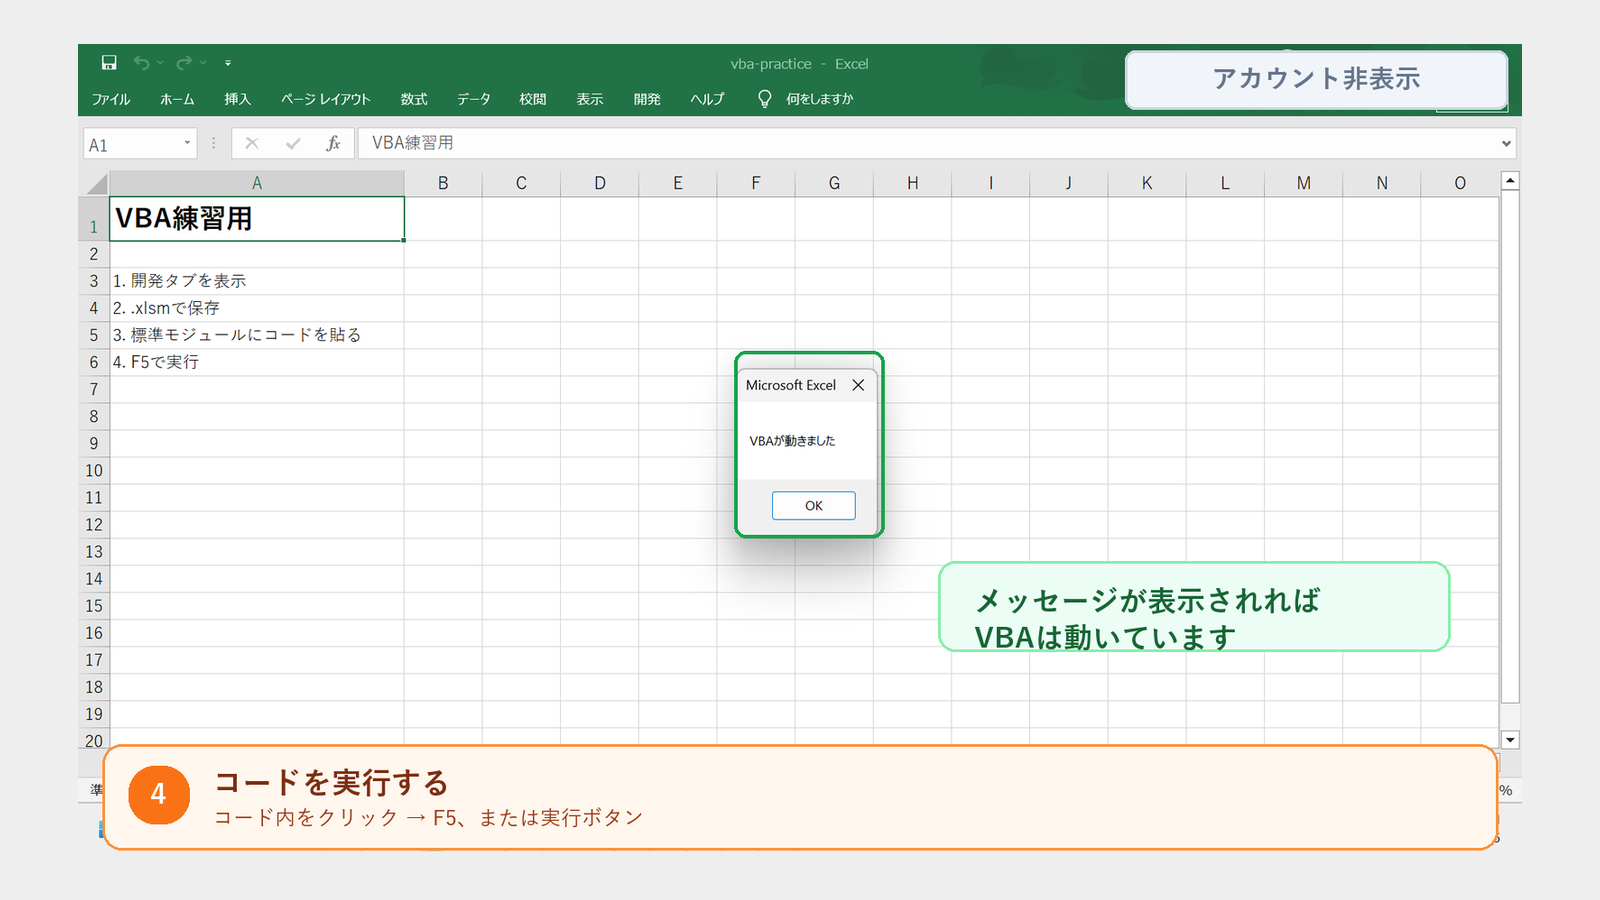Screen dimensions: 1600x900
Task: Click the formula bar showing VBA練習用
Action: 927,143
